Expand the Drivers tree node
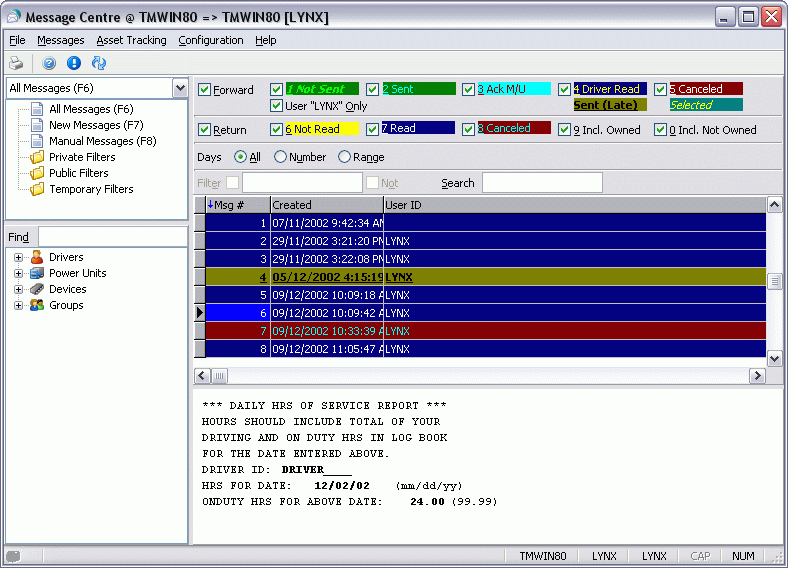Image resolution: width=788 pixels, height=568 pixels. pyautogui.click(x=18, y=257)
